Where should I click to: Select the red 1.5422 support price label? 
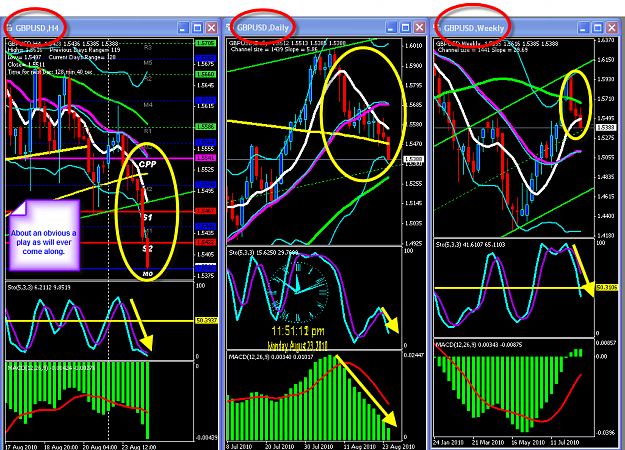pos(205,242)
